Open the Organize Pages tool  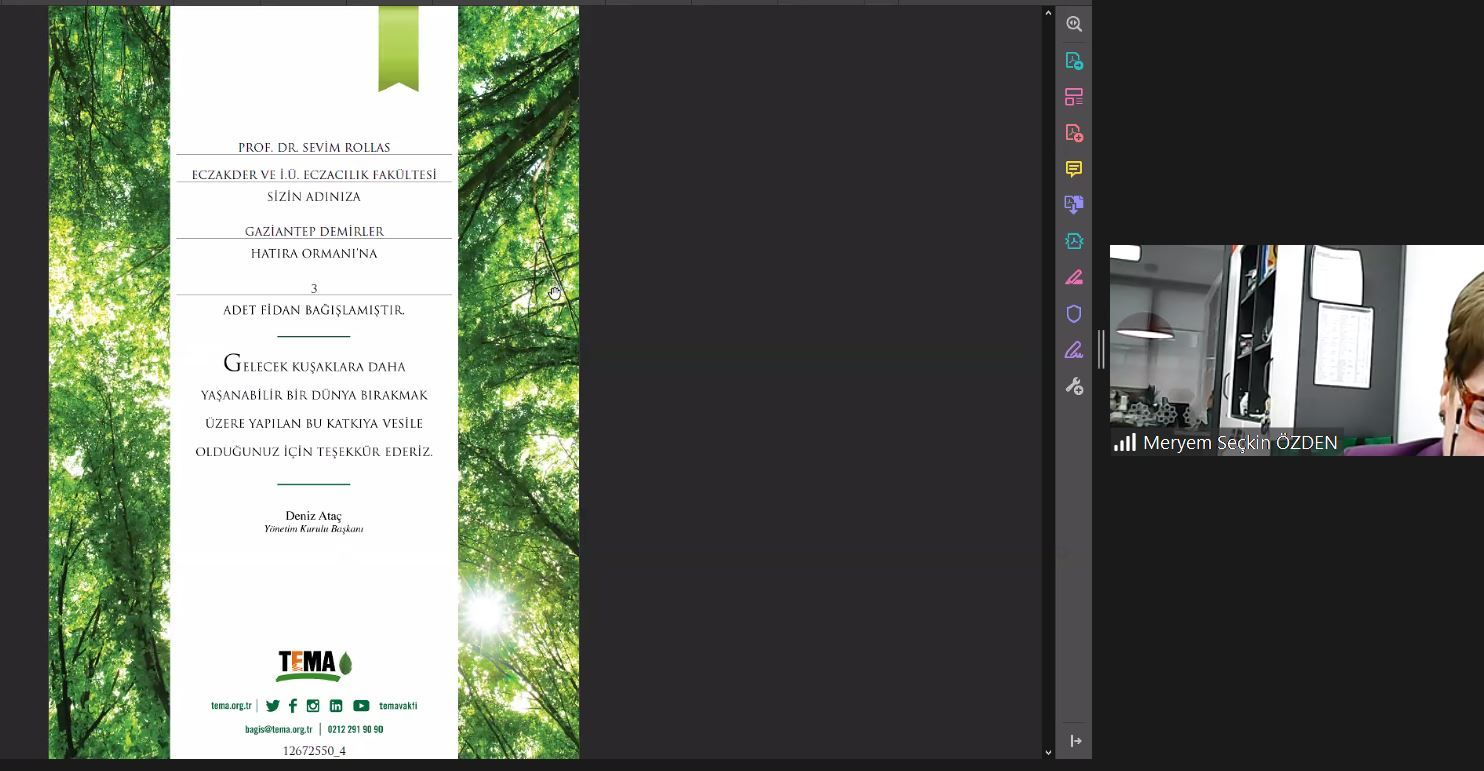coord(1074,97)
